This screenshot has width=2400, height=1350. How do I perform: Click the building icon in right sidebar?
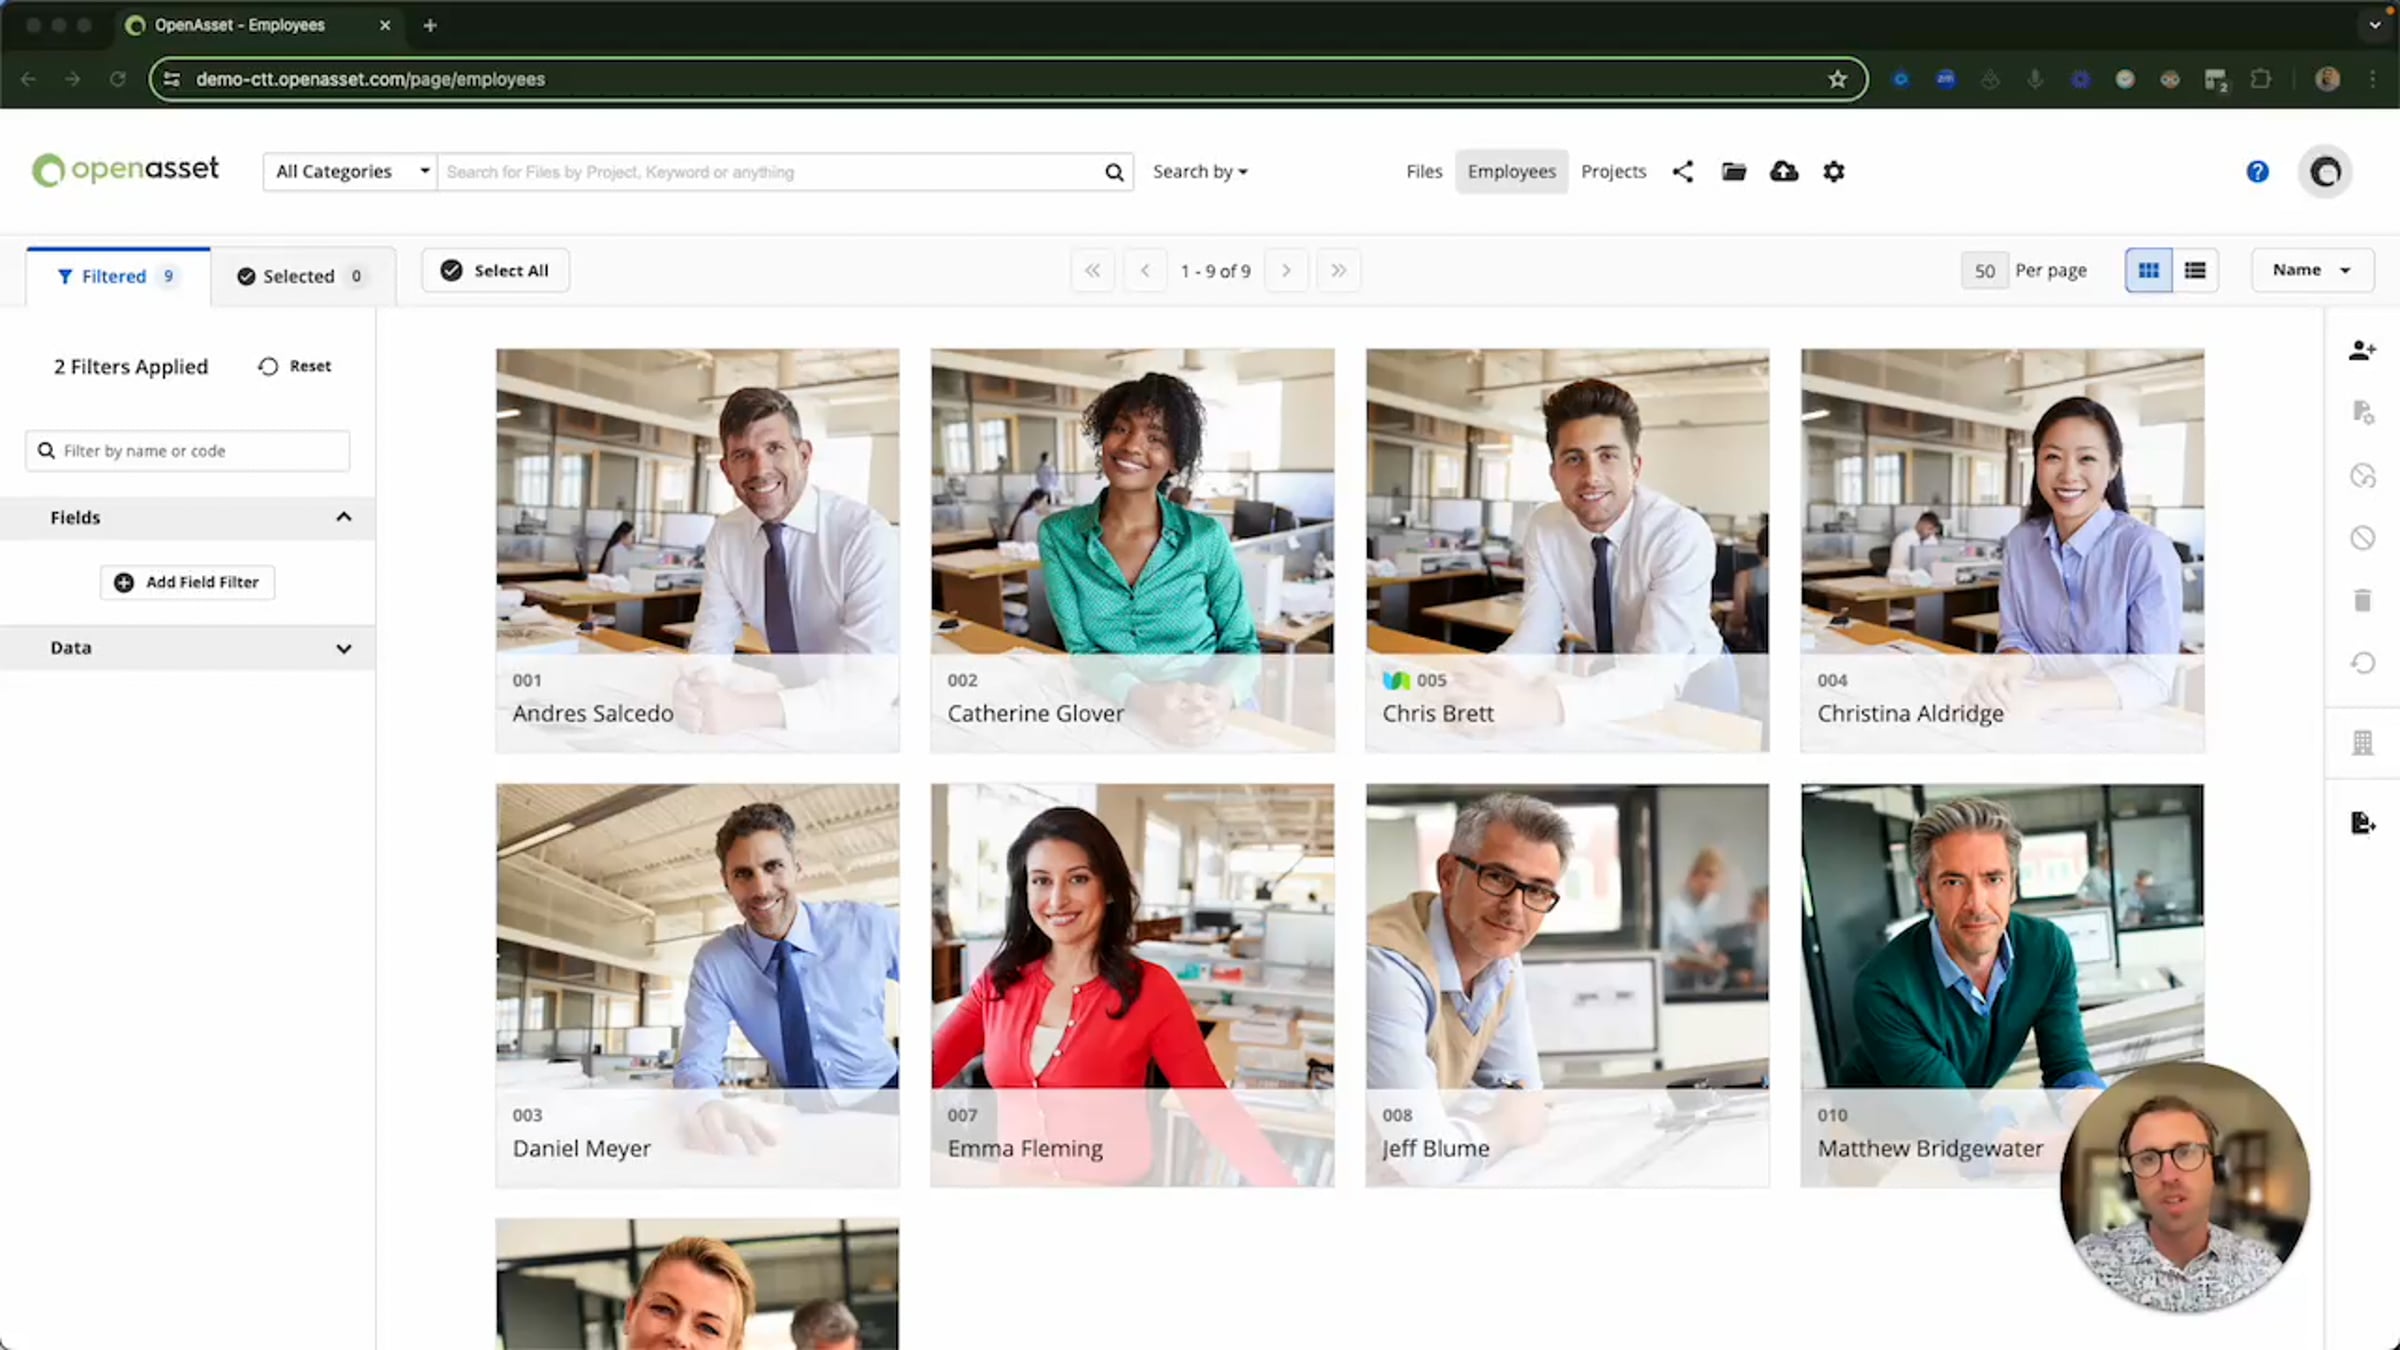[2363, 743]
